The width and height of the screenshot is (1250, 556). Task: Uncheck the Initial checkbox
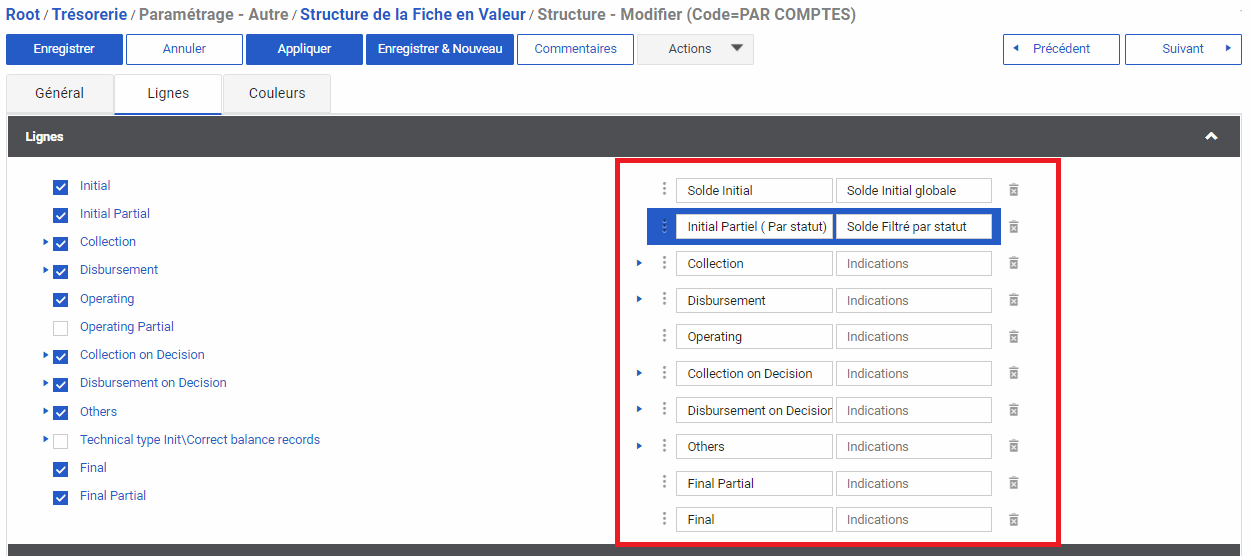61,187
